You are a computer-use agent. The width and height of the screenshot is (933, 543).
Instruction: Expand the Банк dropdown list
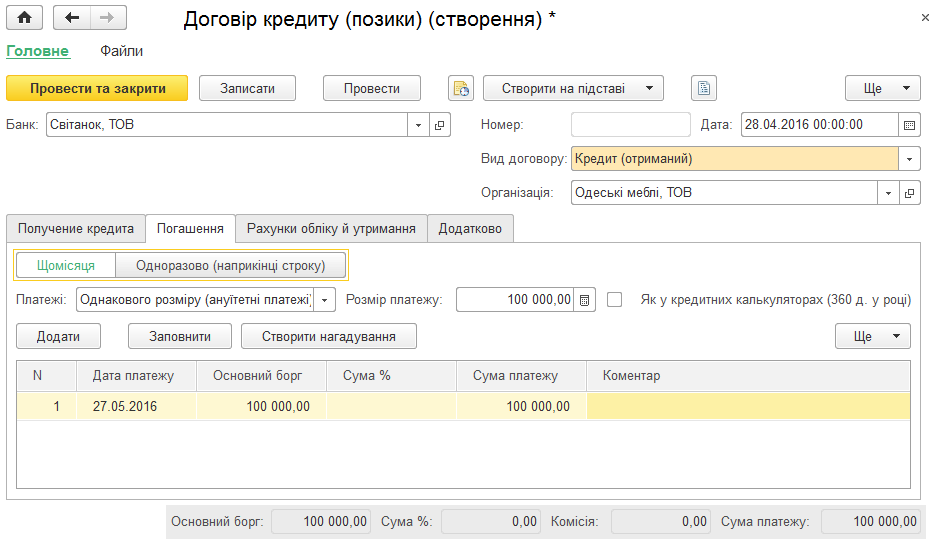tap(418, 125)
